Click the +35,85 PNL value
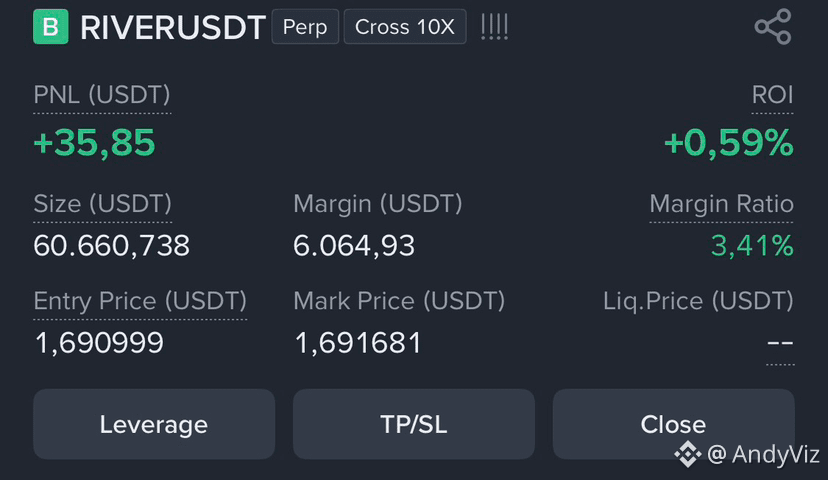The height and width of the screenshot is (480, 828). coord(95,143)
